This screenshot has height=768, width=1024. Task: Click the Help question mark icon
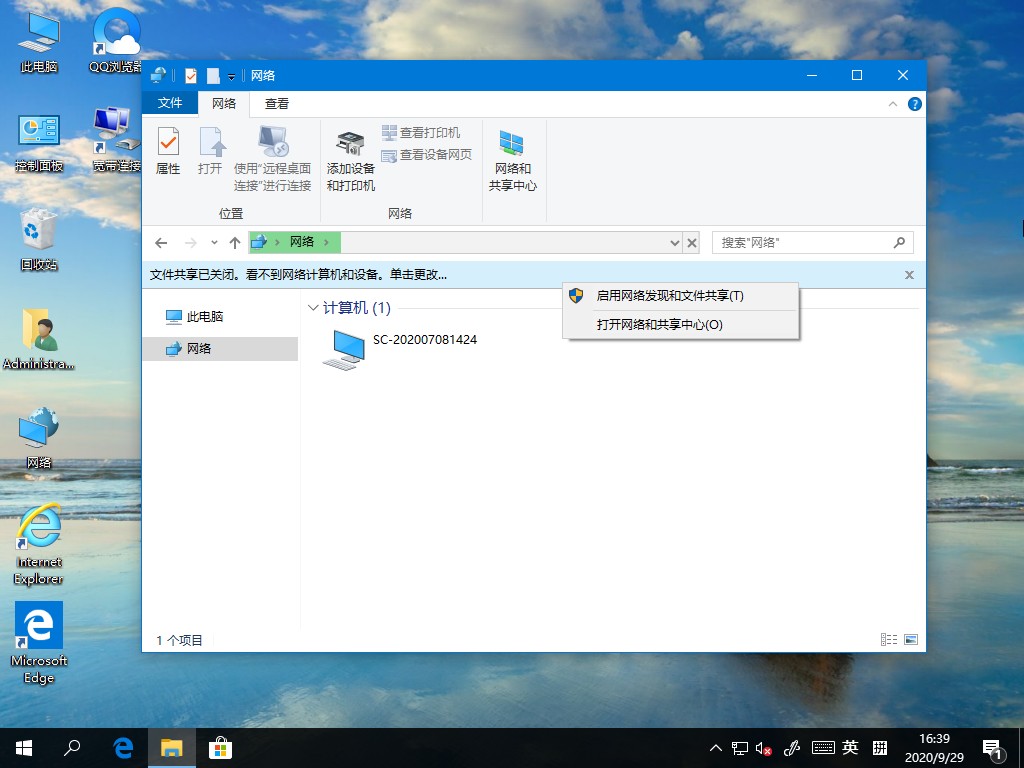tap(915, 104)
